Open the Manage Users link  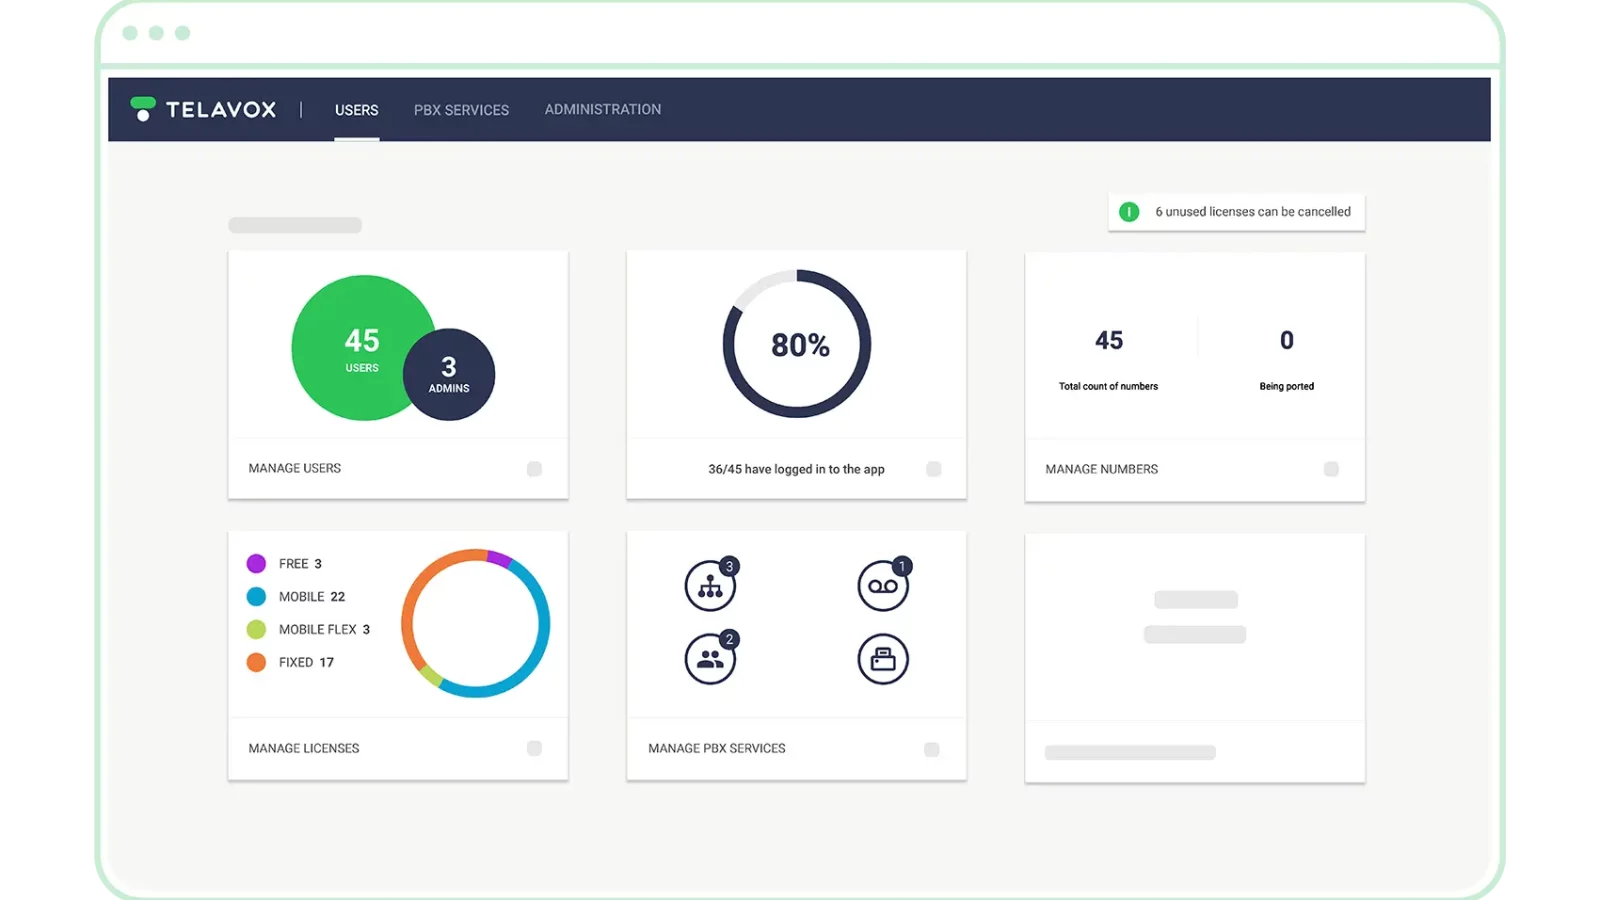(x=295, y=468)
